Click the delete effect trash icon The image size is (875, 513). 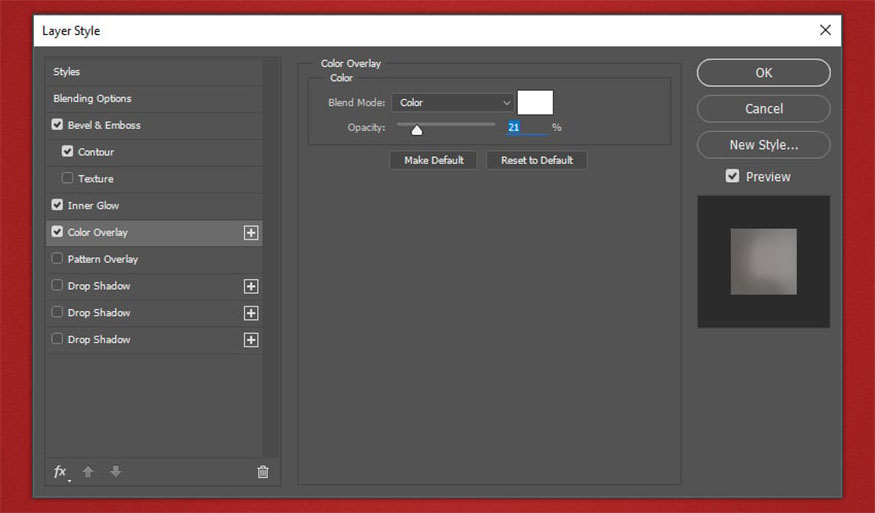tap(263, 472)
